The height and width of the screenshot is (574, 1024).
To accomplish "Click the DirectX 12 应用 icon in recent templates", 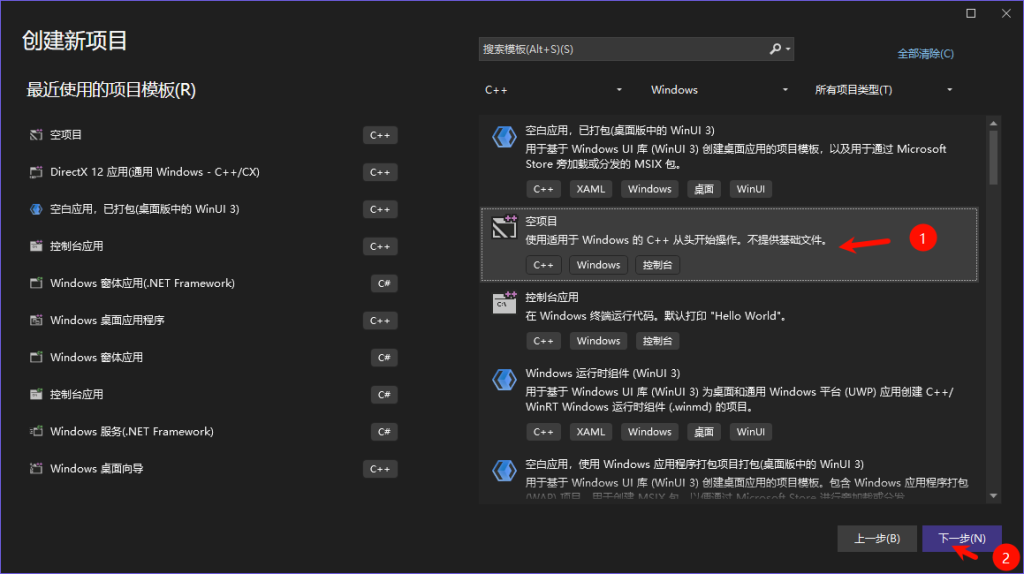I will pyautogui.click(x=37, y=172).
